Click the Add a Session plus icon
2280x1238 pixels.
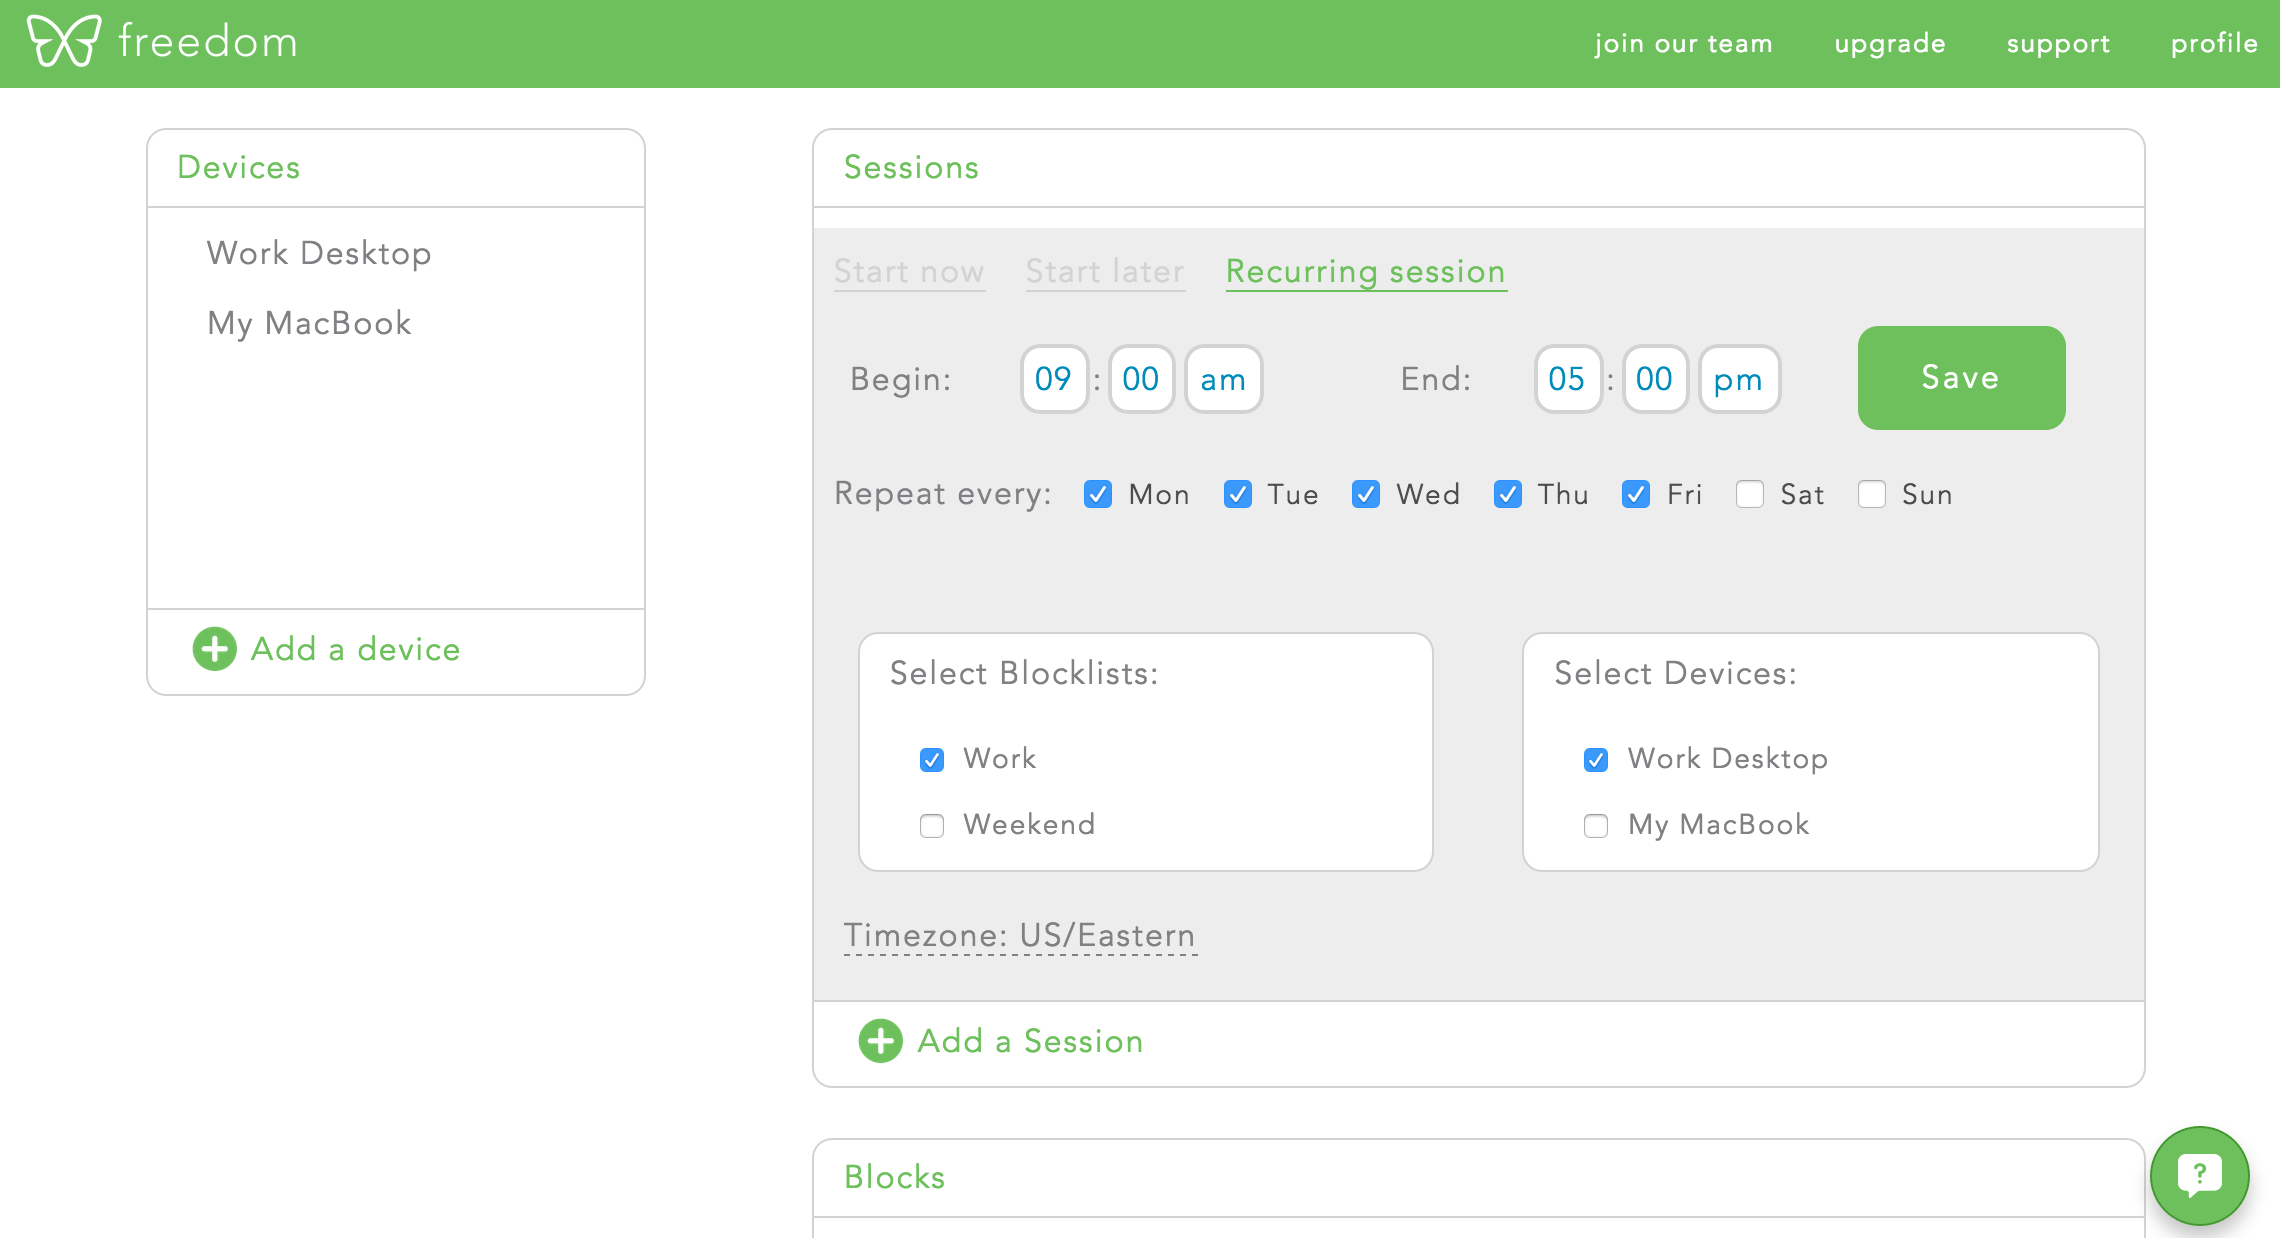click(x=881, y=1041)
